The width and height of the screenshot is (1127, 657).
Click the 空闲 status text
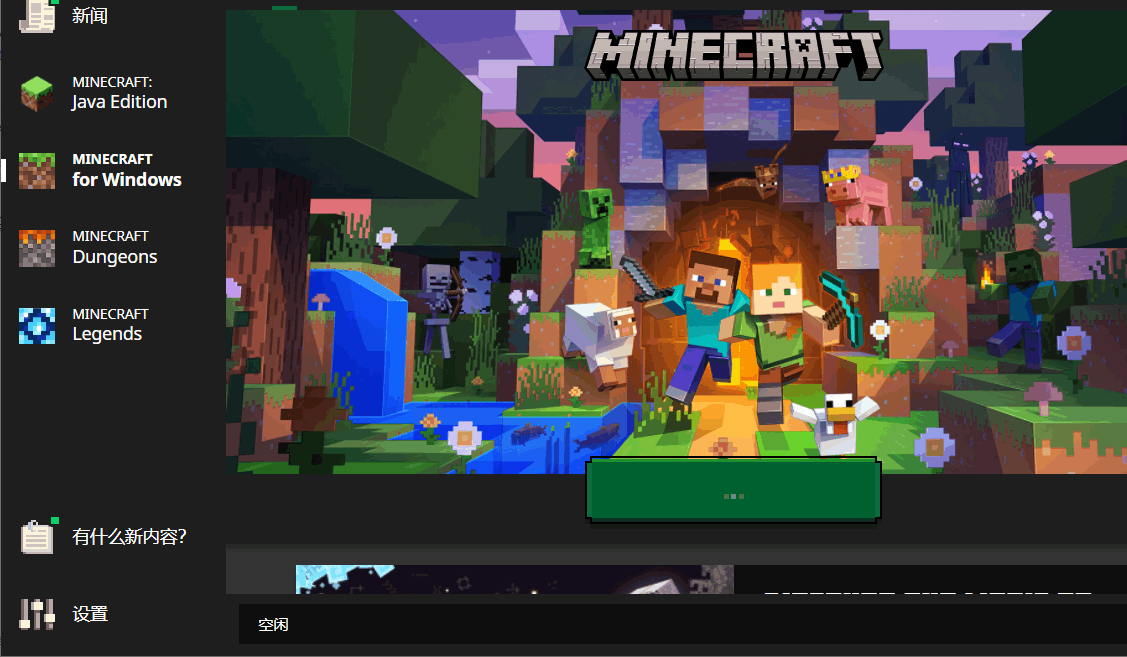pos(273,625)
